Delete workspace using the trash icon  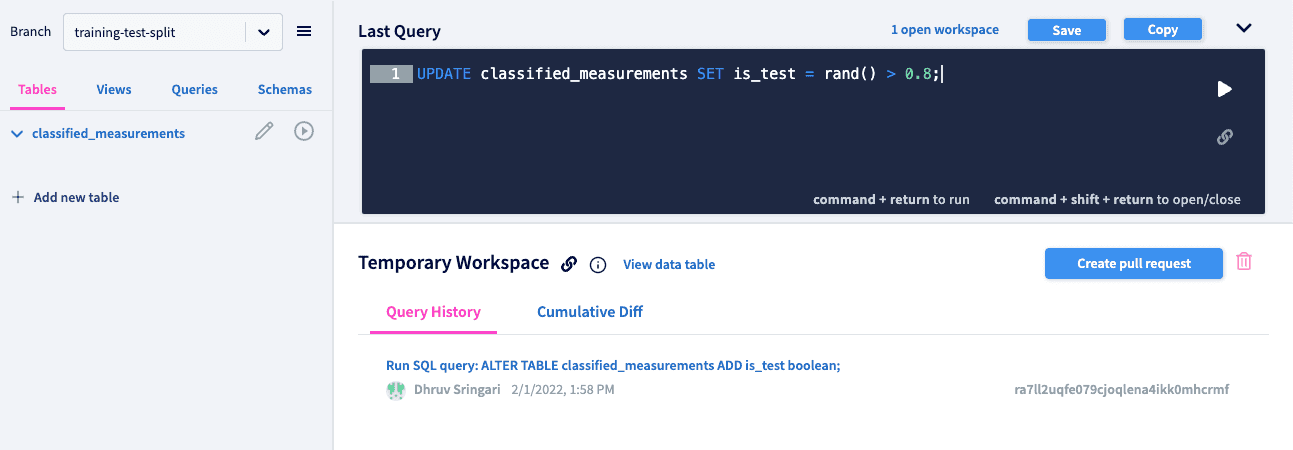click(x=1244, y=262)
